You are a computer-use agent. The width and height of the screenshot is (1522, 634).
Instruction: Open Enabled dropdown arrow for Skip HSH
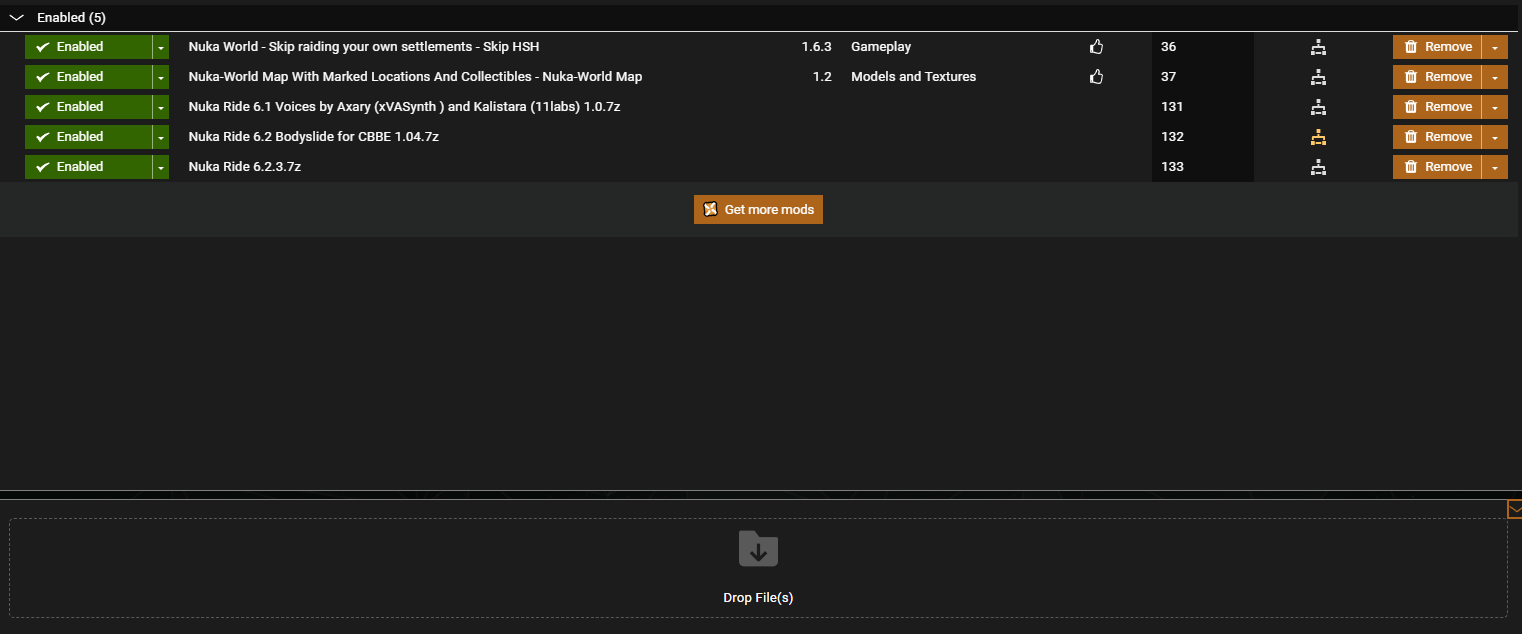click(x=161, y=47)
